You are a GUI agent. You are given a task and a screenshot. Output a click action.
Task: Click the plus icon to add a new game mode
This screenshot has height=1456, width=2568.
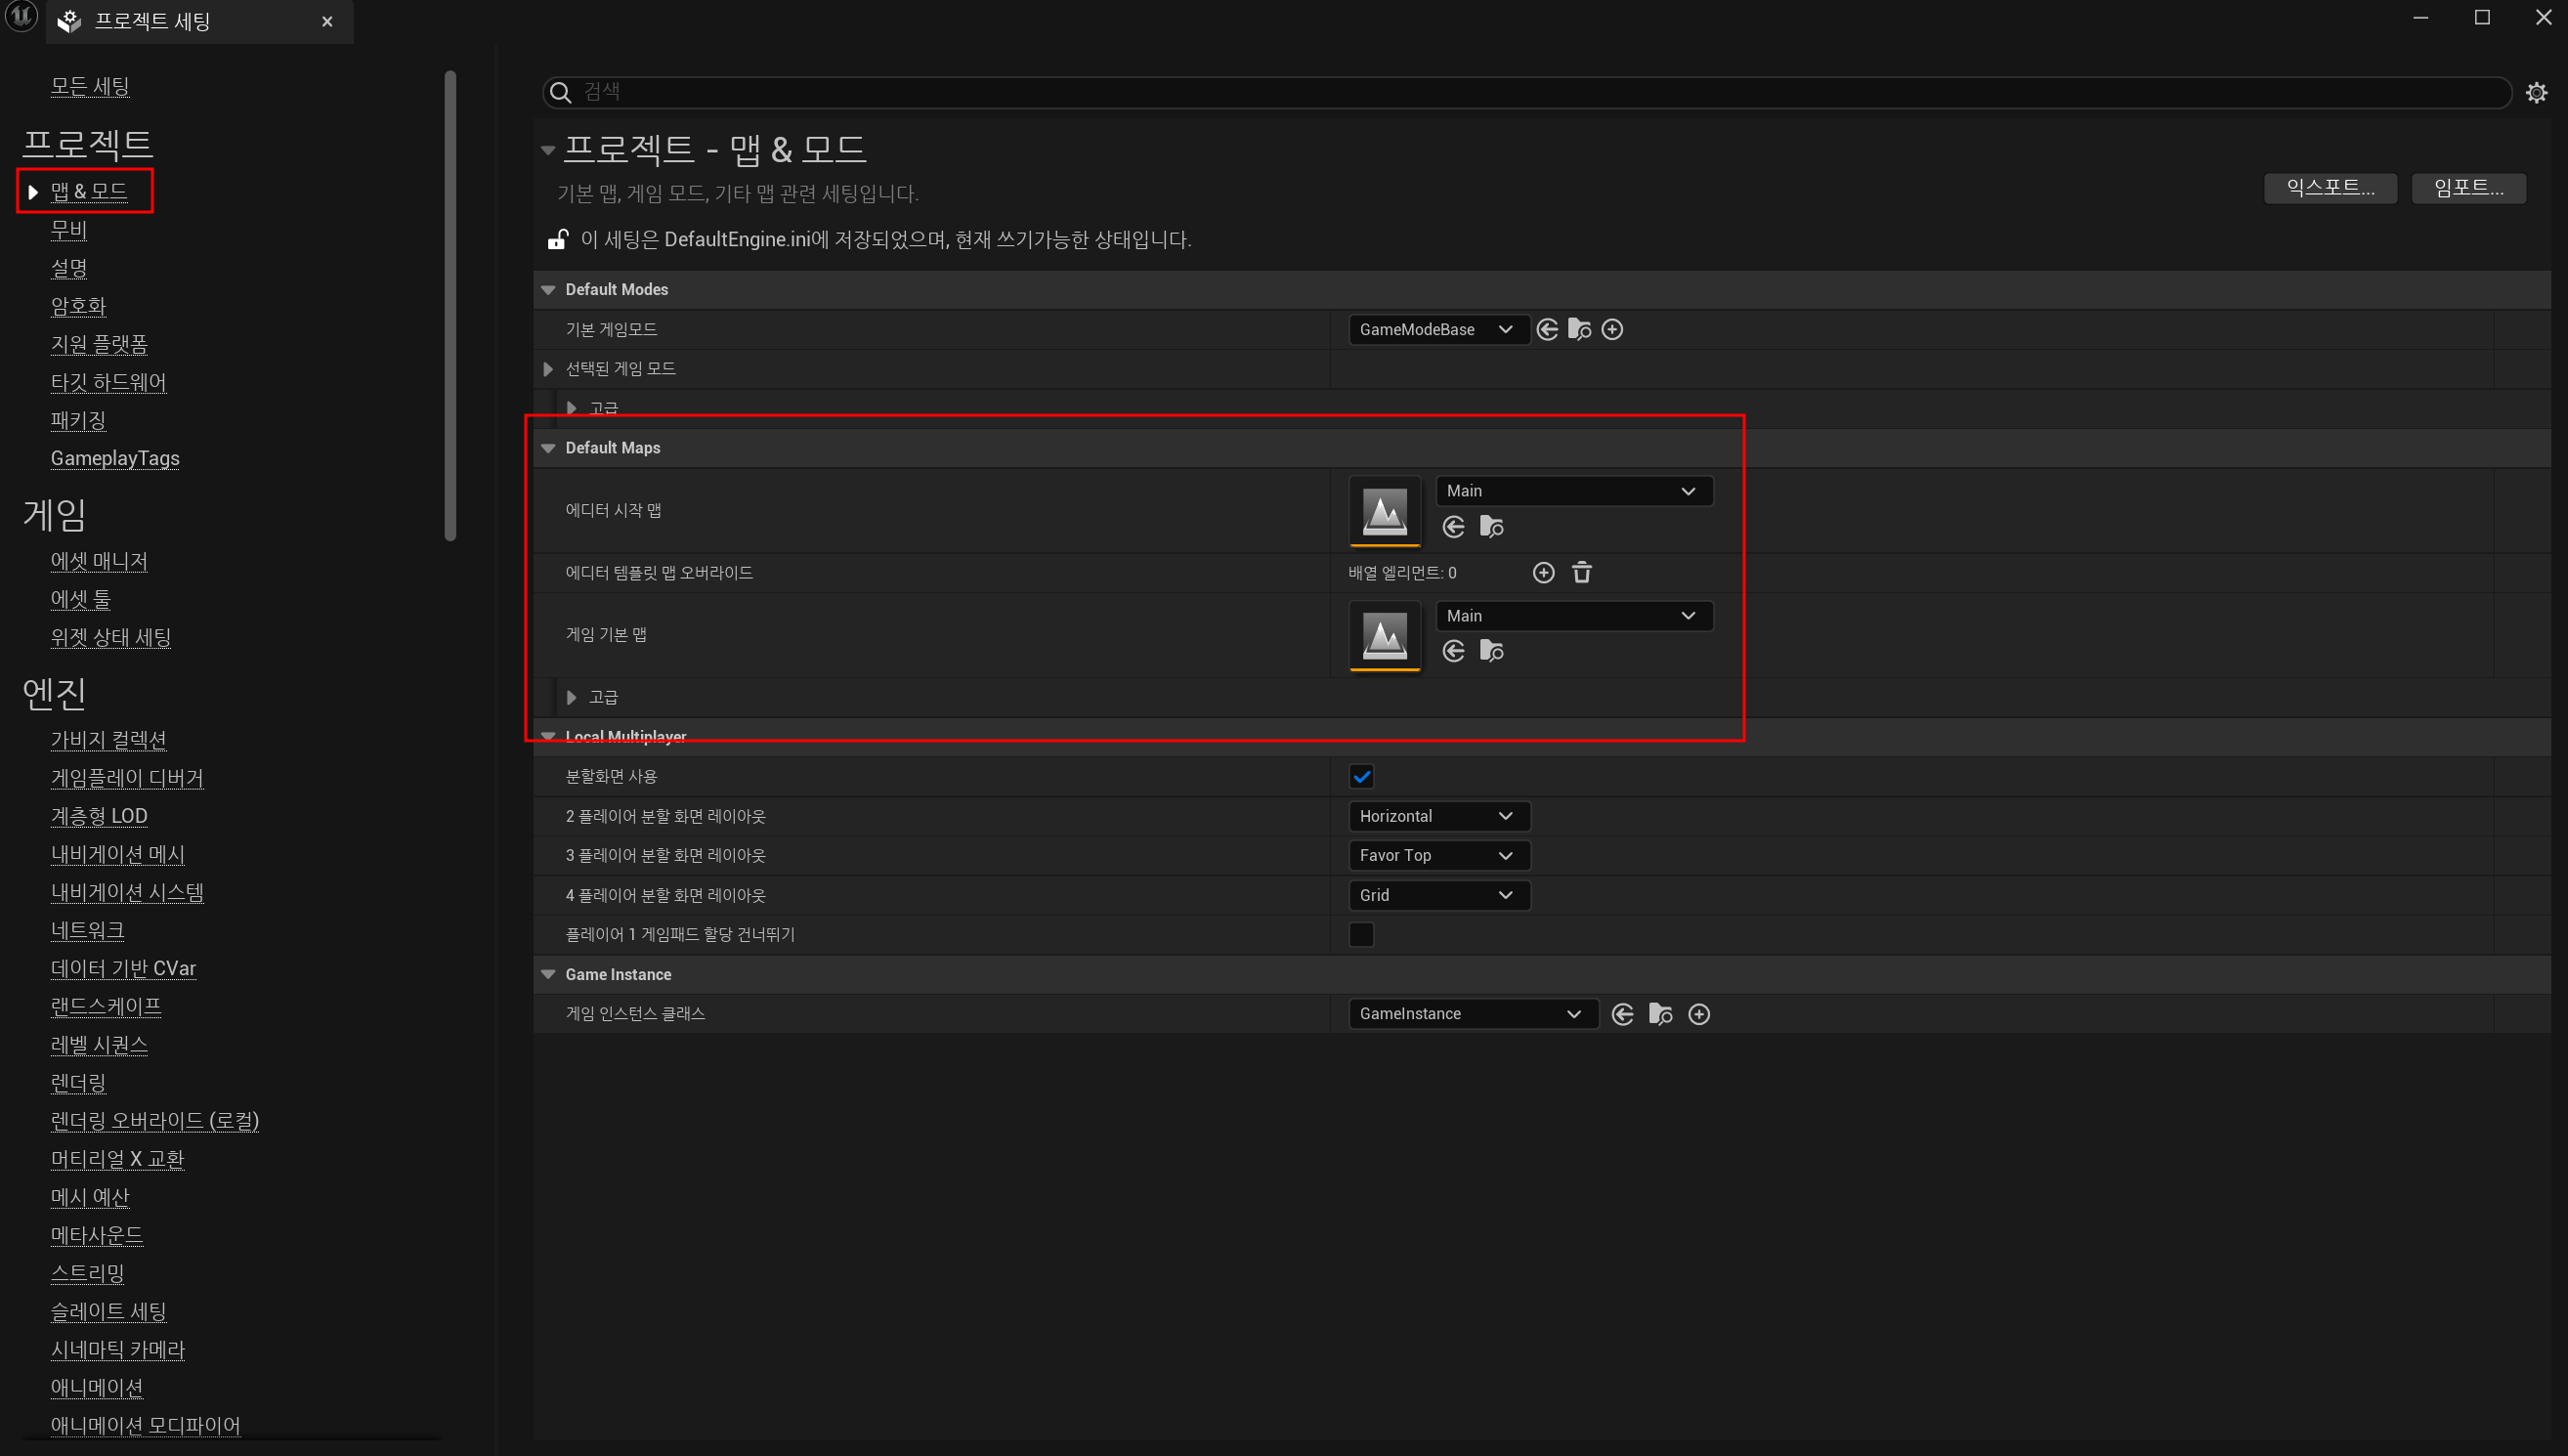(1612, 330)
